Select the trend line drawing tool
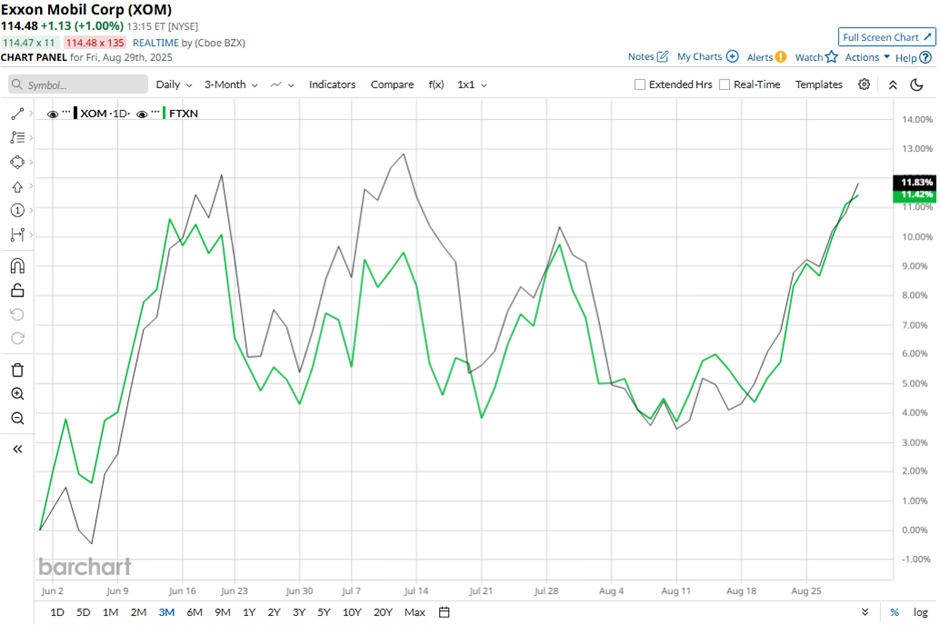The height and width of the screenshot is (625, 940). coord(17,114)
